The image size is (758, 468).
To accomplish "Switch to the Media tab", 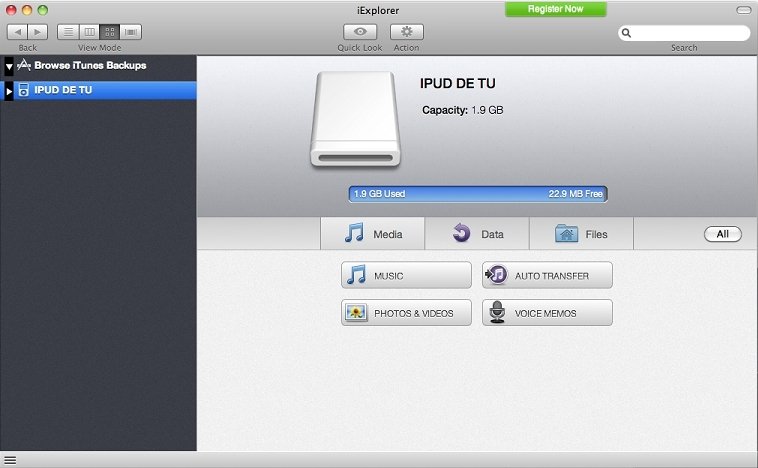I will click(x=372, y=234).
